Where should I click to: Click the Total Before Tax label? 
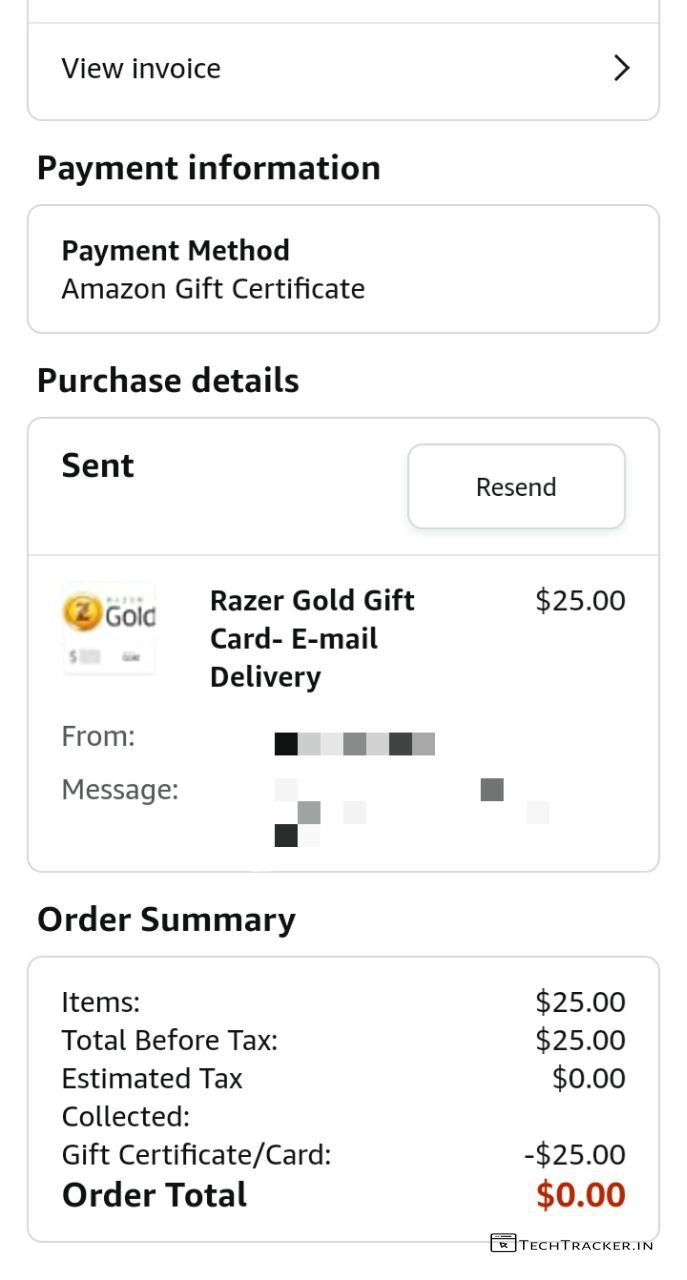[169, 1041]
